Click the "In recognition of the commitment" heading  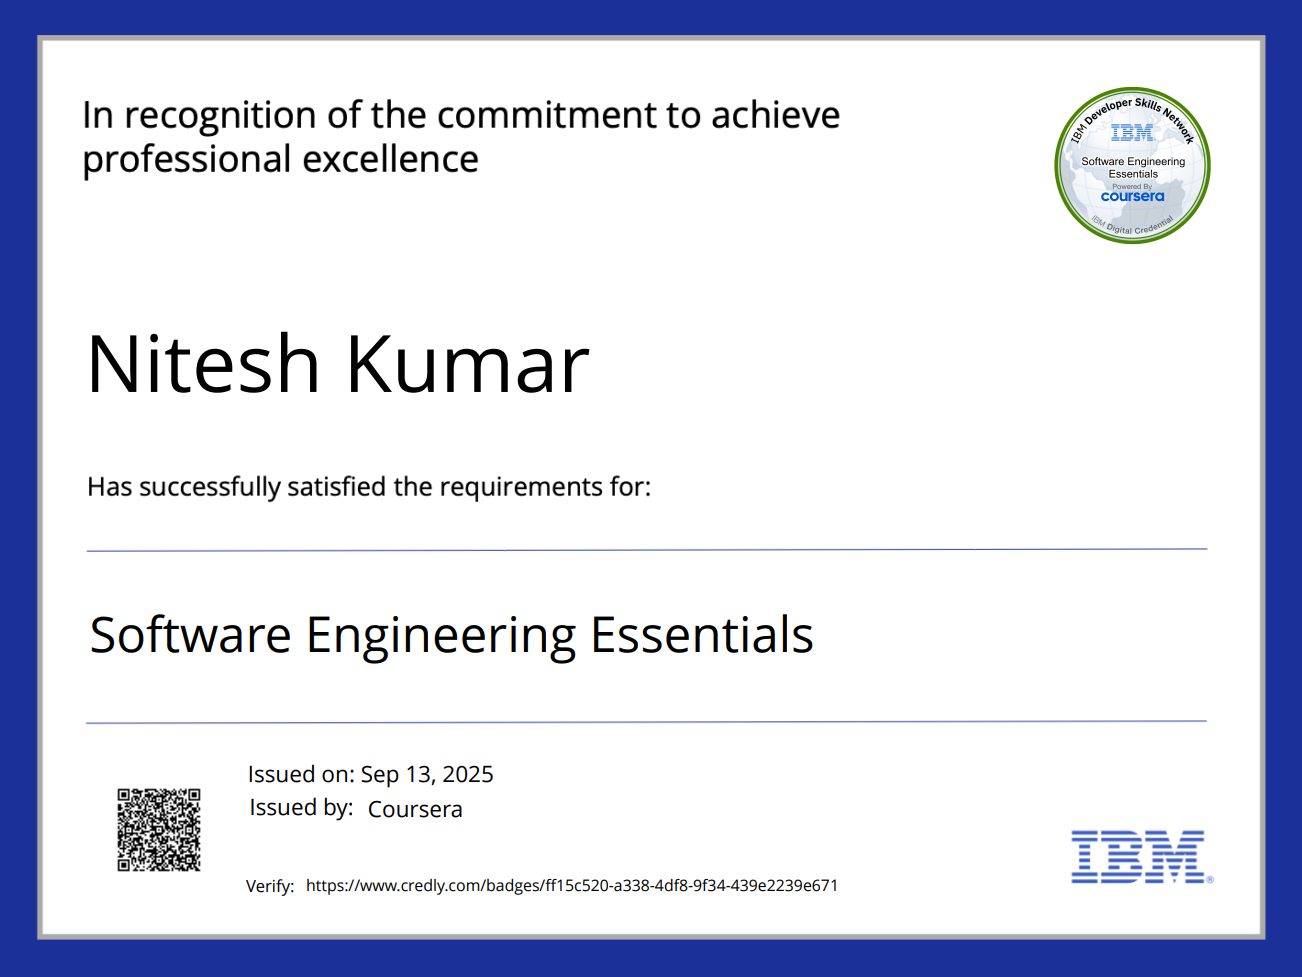461,115
